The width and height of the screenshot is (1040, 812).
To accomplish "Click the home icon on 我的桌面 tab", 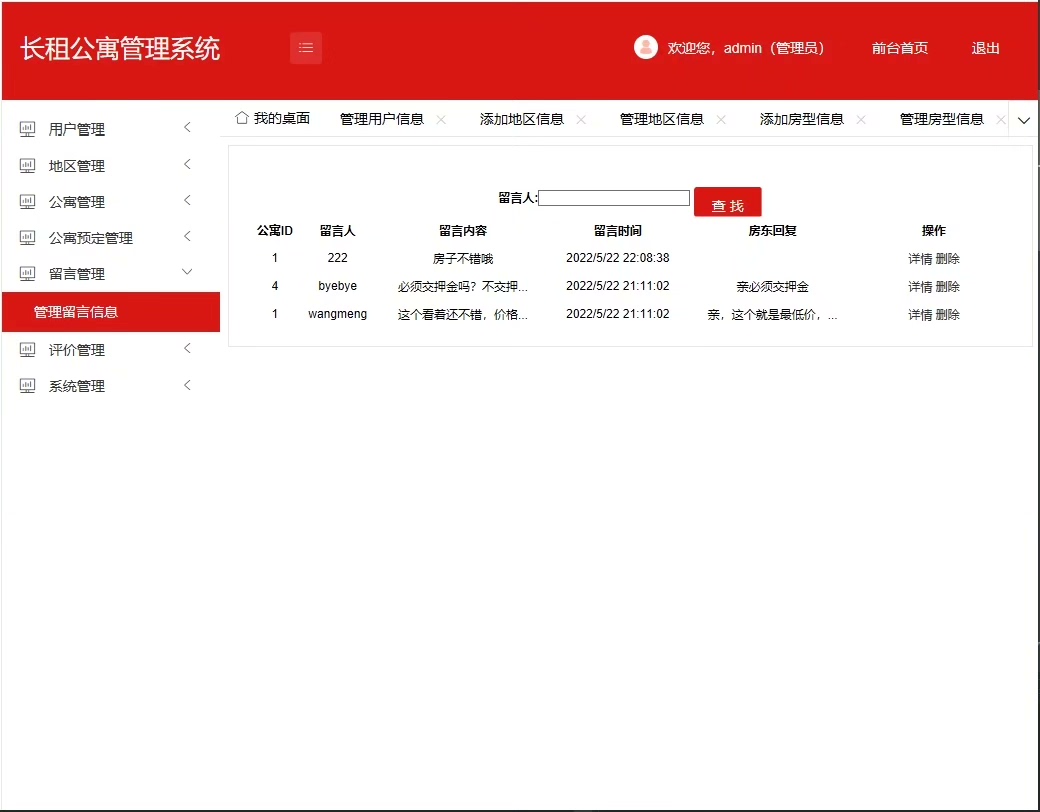I will (x=241, y=118).
